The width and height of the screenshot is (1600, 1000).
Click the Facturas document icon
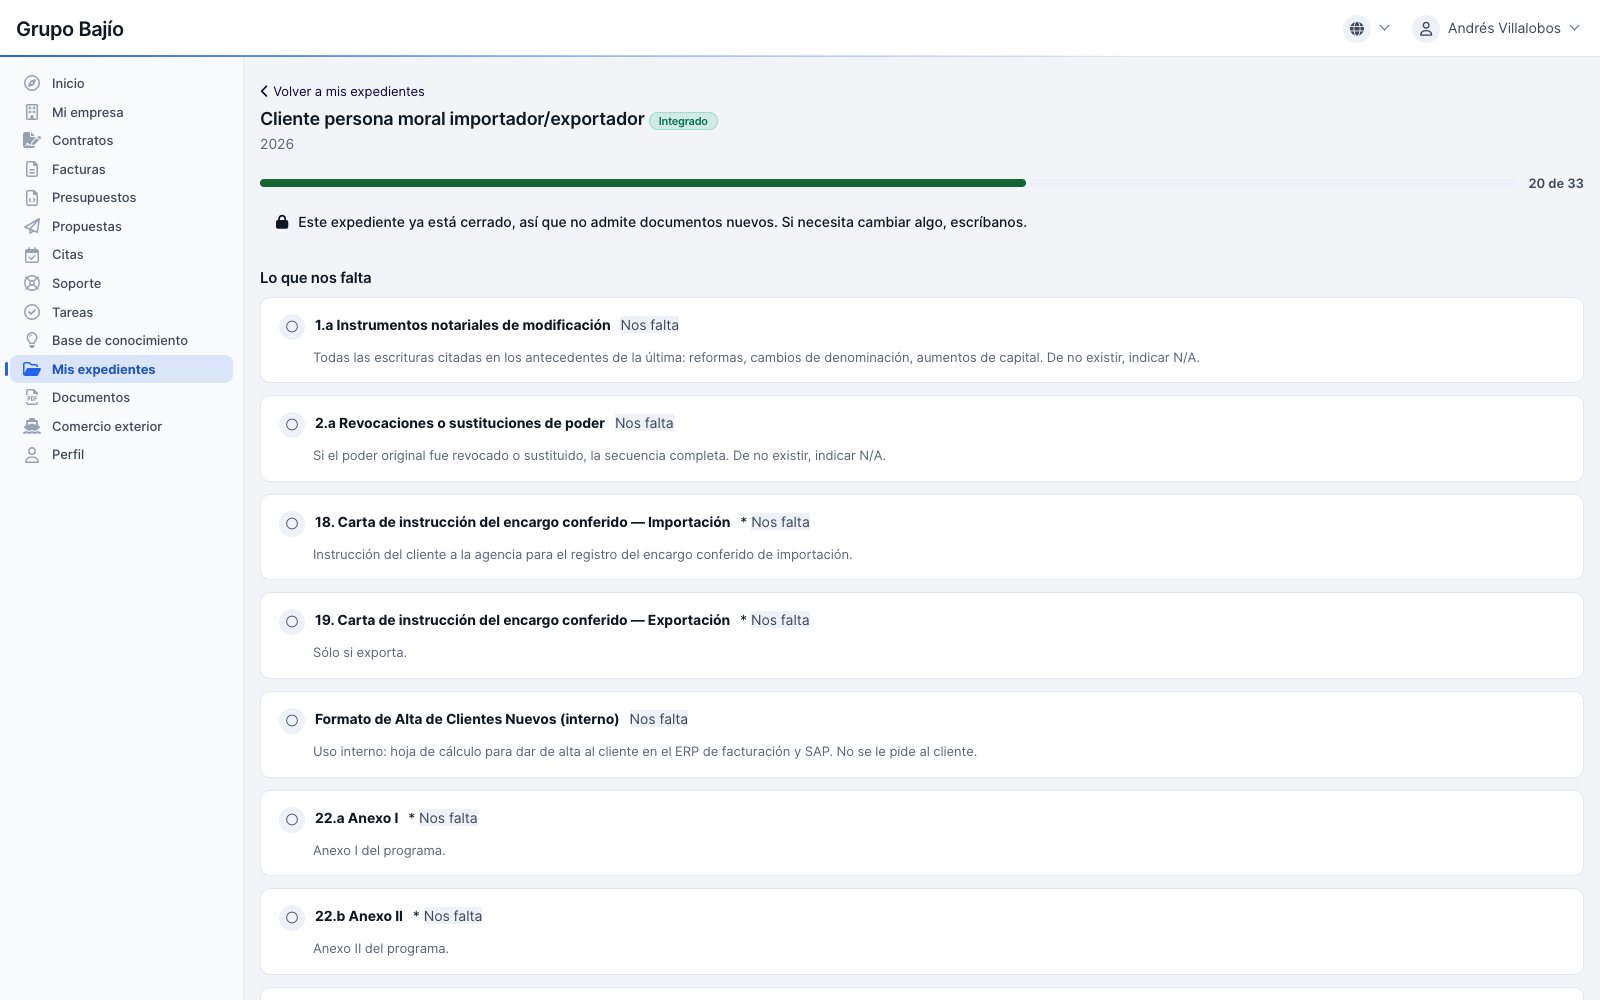pos(32,169)
